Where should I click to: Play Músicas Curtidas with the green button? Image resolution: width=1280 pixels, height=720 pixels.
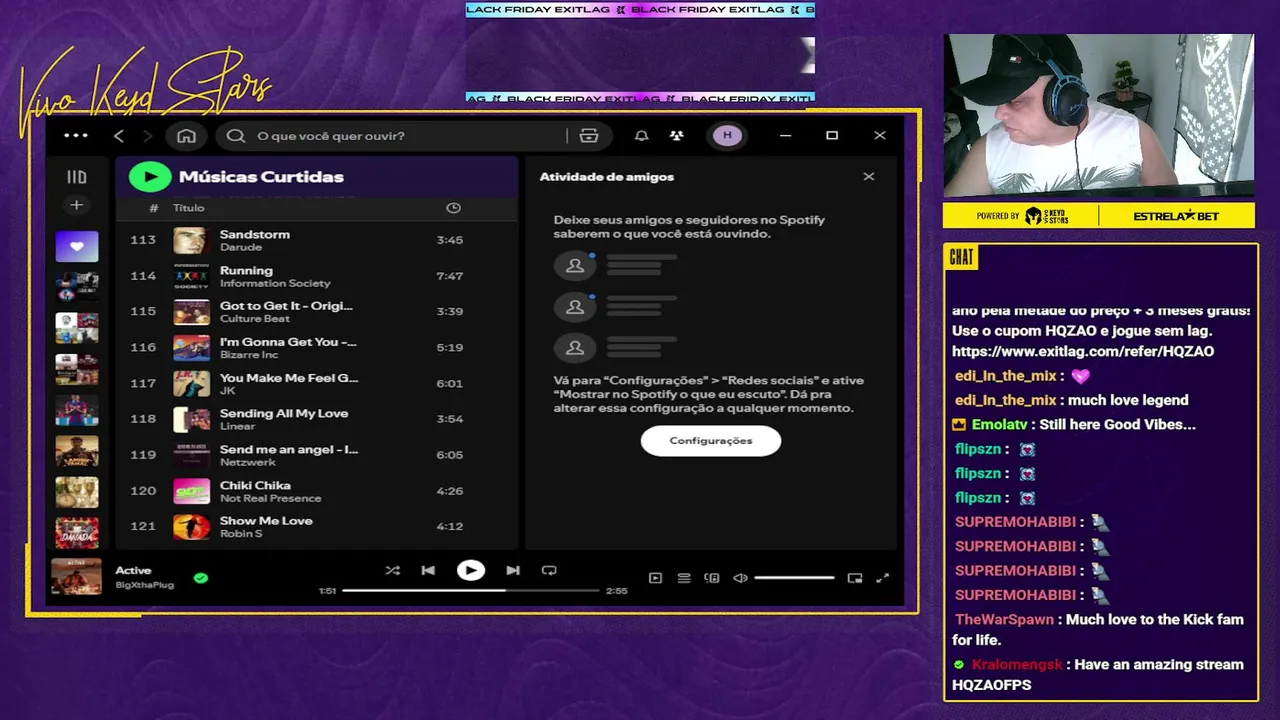click(x=150, y=177)
